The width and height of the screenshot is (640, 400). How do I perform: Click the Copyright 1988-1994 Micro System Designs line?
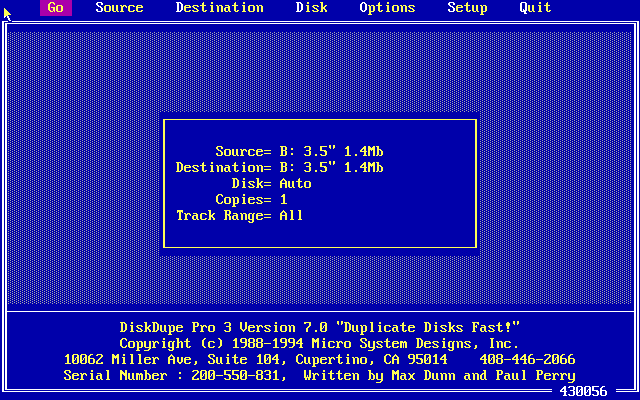click(319, 344)
